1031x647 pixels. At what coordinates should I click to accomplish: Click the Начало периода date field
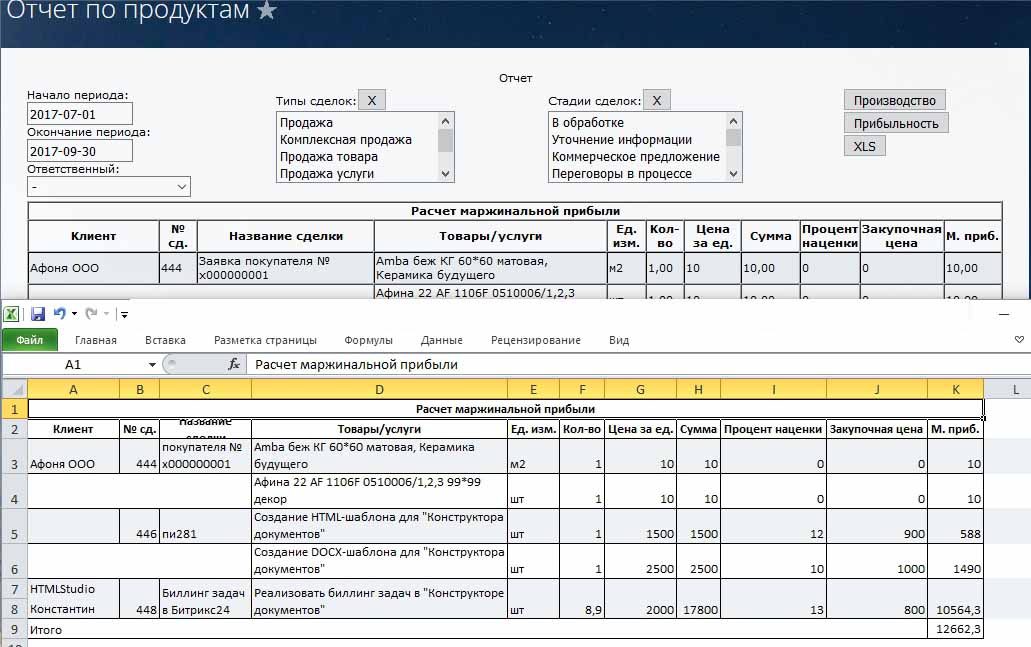80,113
